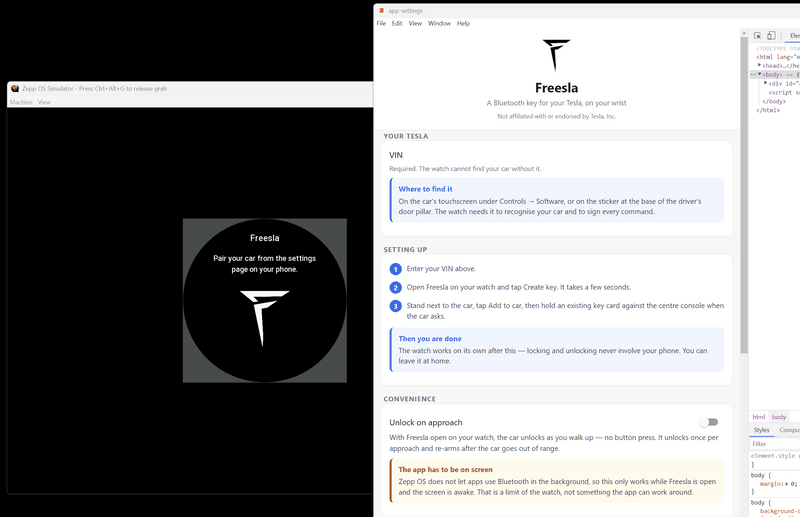Image resolution: width=800 pixels, height=517 pixels.
Task: Open the Machine menu in Zepp OS Simulator
Action: [21, 102]
